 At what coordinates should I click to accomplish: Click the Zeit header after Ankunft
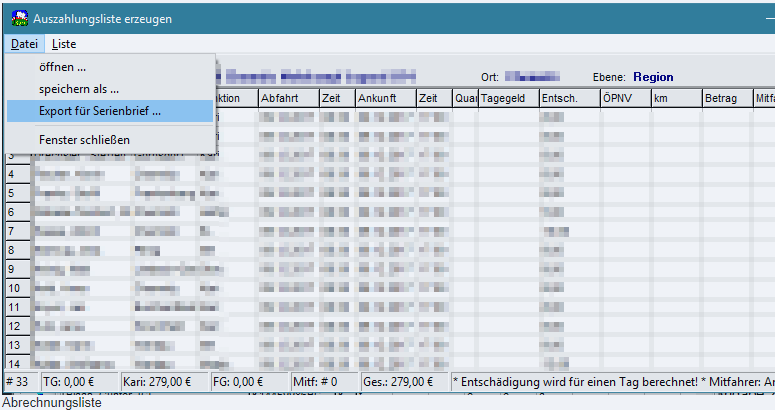pos(434,98)
